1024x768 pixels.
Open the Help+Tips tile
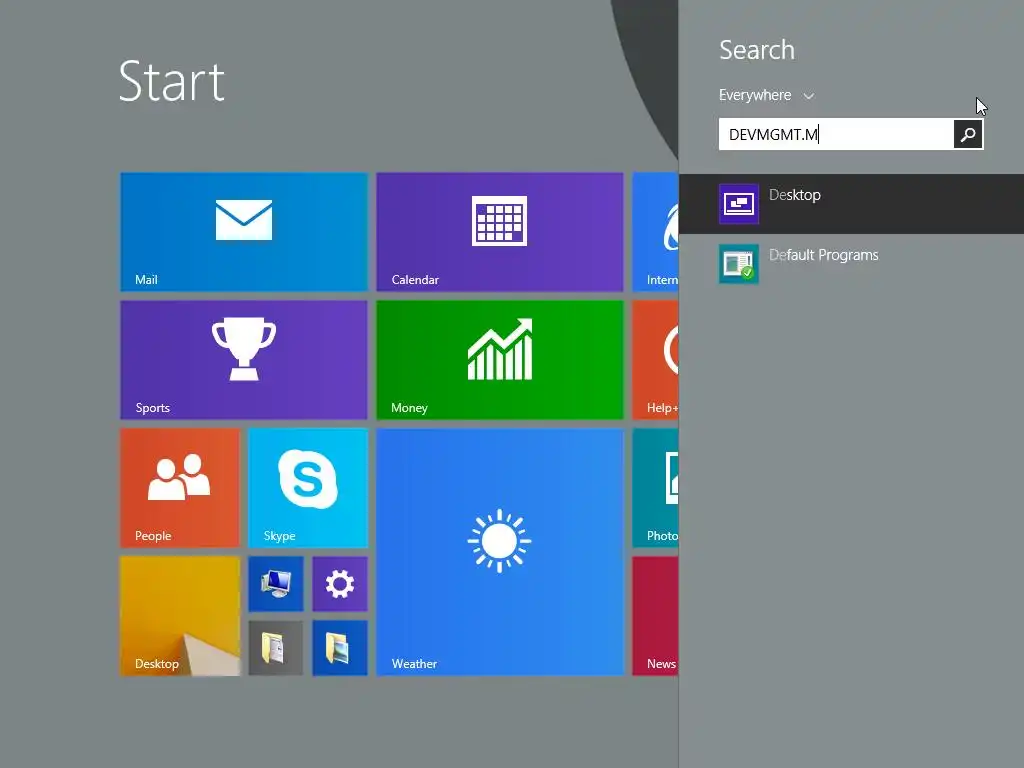tap(655, 360)
